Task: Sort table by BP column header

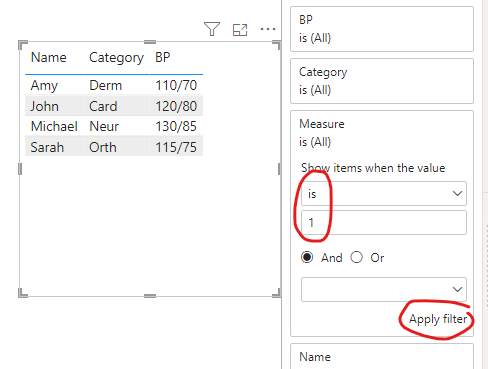Action: (163, 57)
